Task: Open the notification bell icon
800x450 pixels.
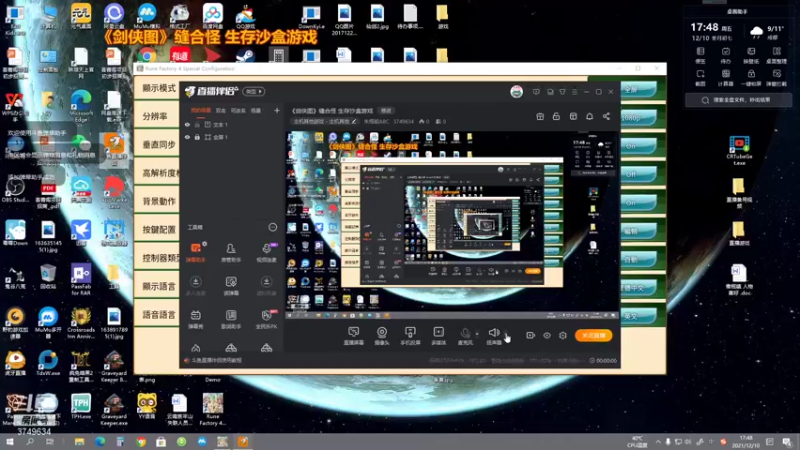Action: (589, 116)
